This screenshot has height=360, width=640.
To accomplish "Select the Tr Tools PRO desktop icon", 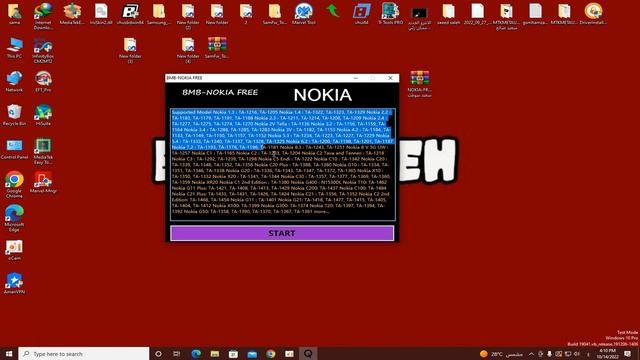I will coord(391,14).
